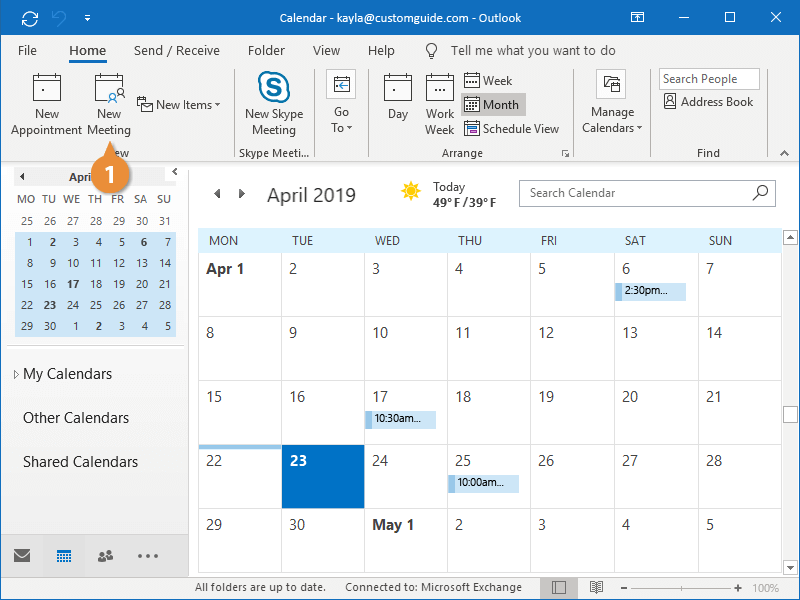Click the vertical scrollbar thumb
Image resolution: width=800 pixels, height=600 pixels.
pos(790,414)
